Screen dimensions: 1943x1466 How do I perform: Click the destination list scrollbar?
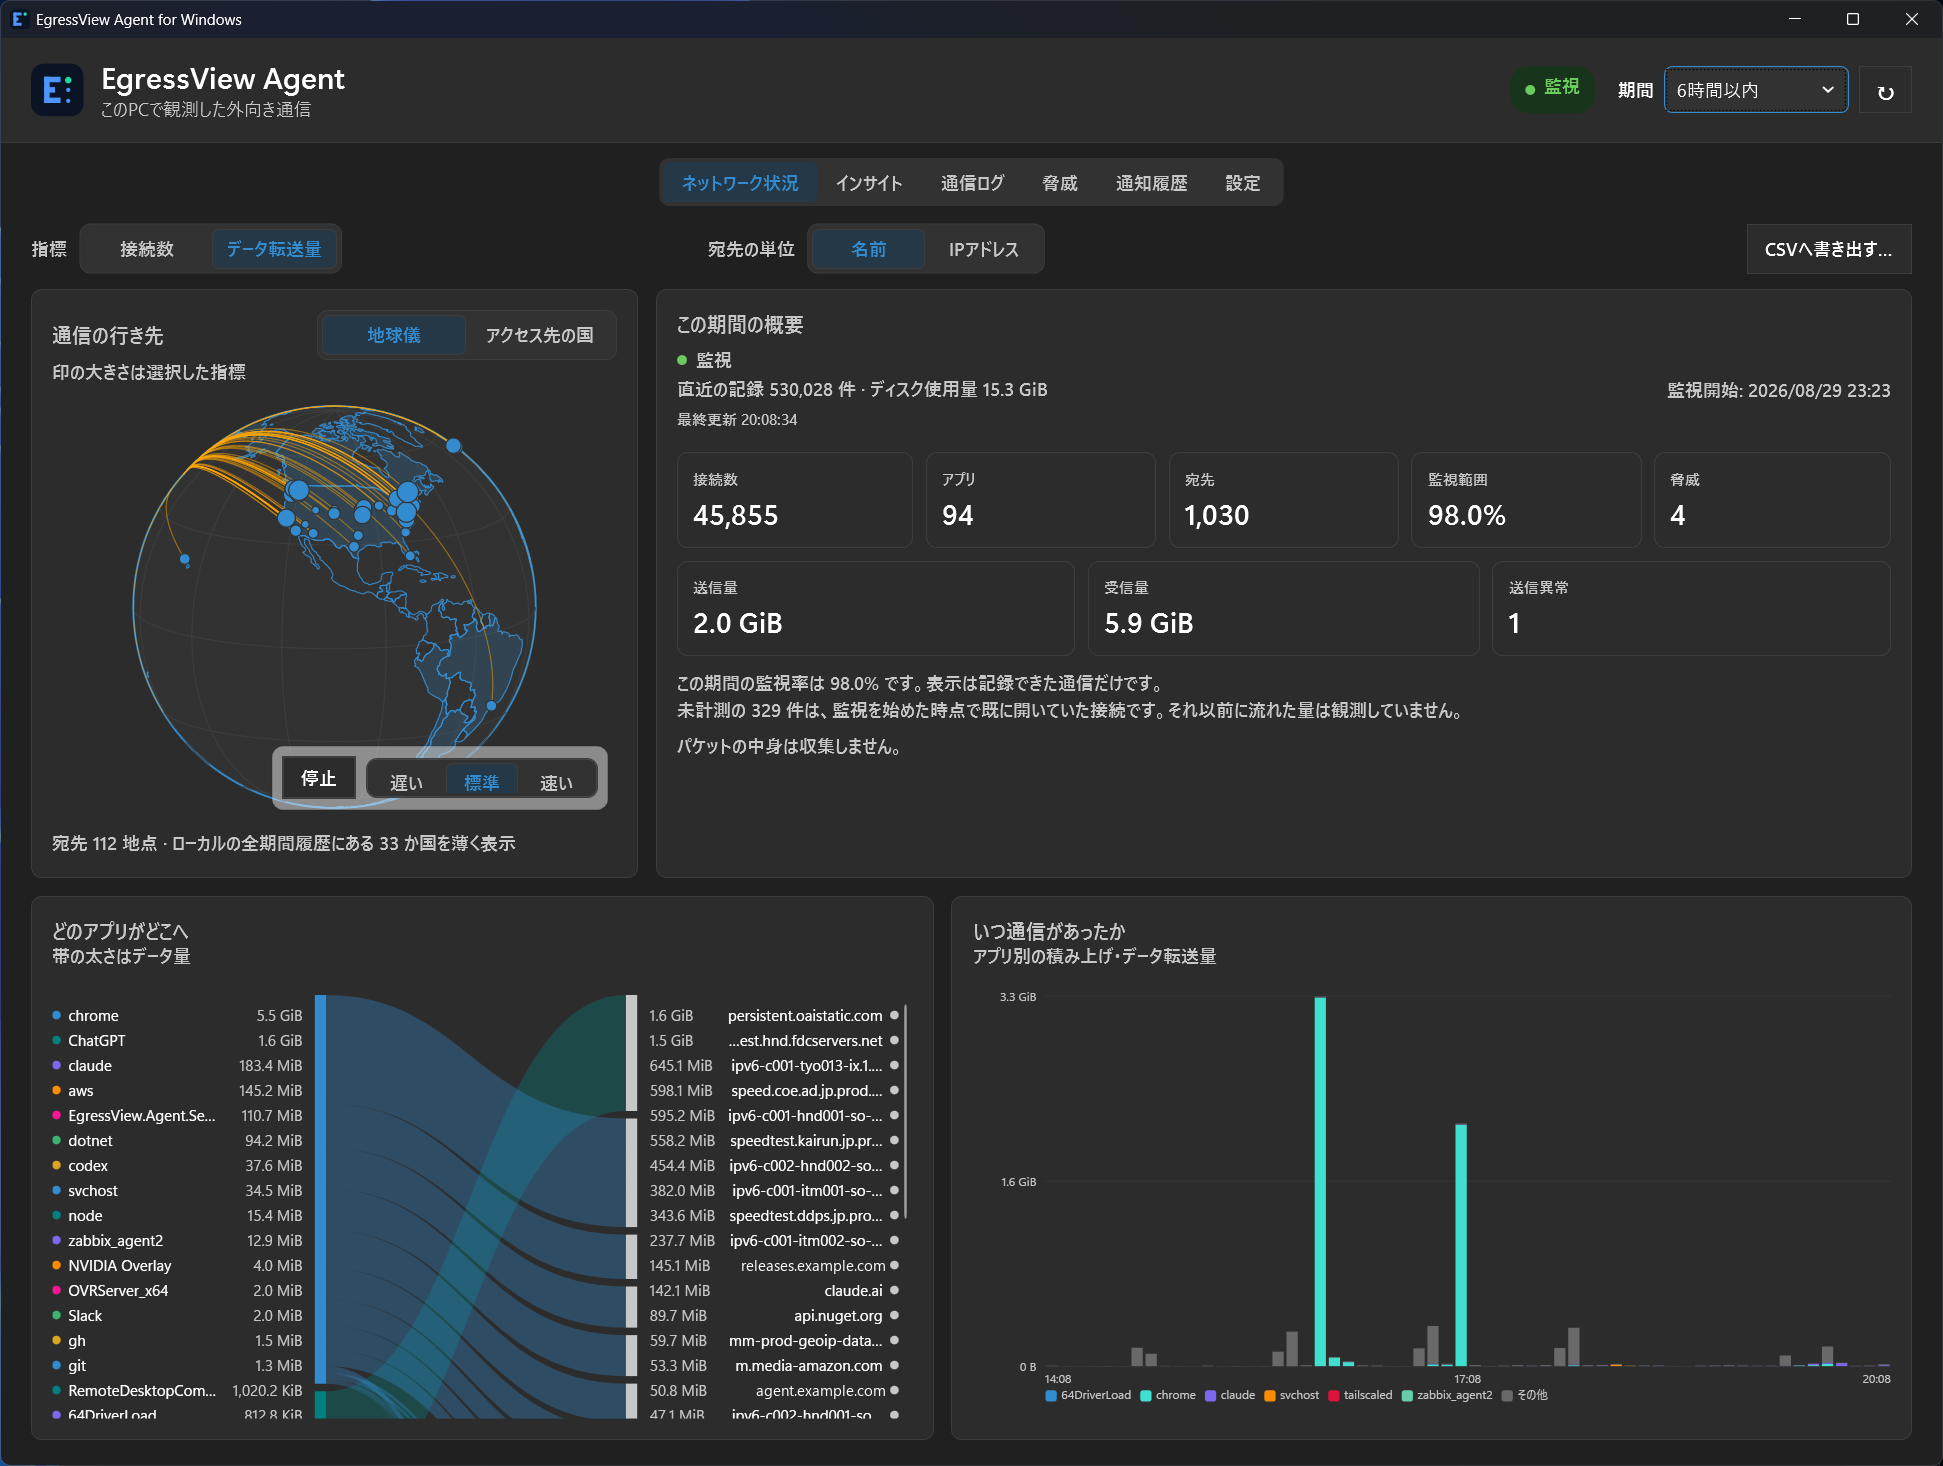pyautogui.click(x=905, y=1111)
